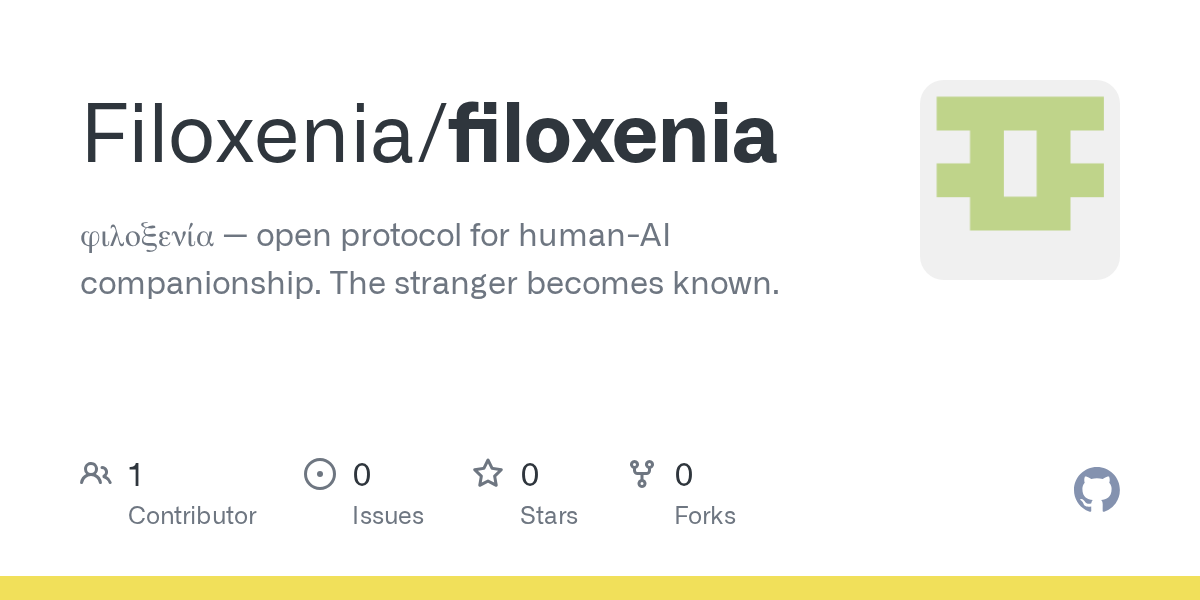Click the forks count '0'
Screen dimensions: 1200x600
point(684,474)
